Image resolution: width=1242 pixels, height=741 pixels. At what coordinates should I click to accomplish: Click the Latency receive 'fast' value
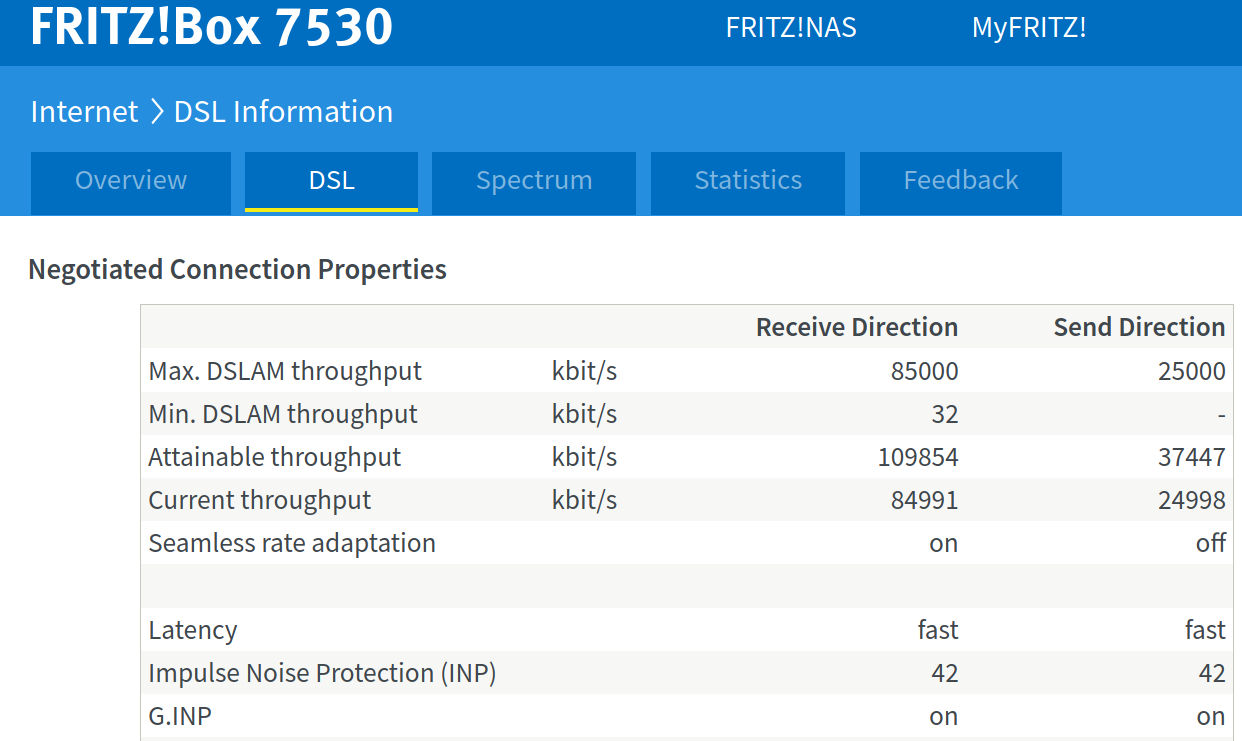click(x=938, y=630)
